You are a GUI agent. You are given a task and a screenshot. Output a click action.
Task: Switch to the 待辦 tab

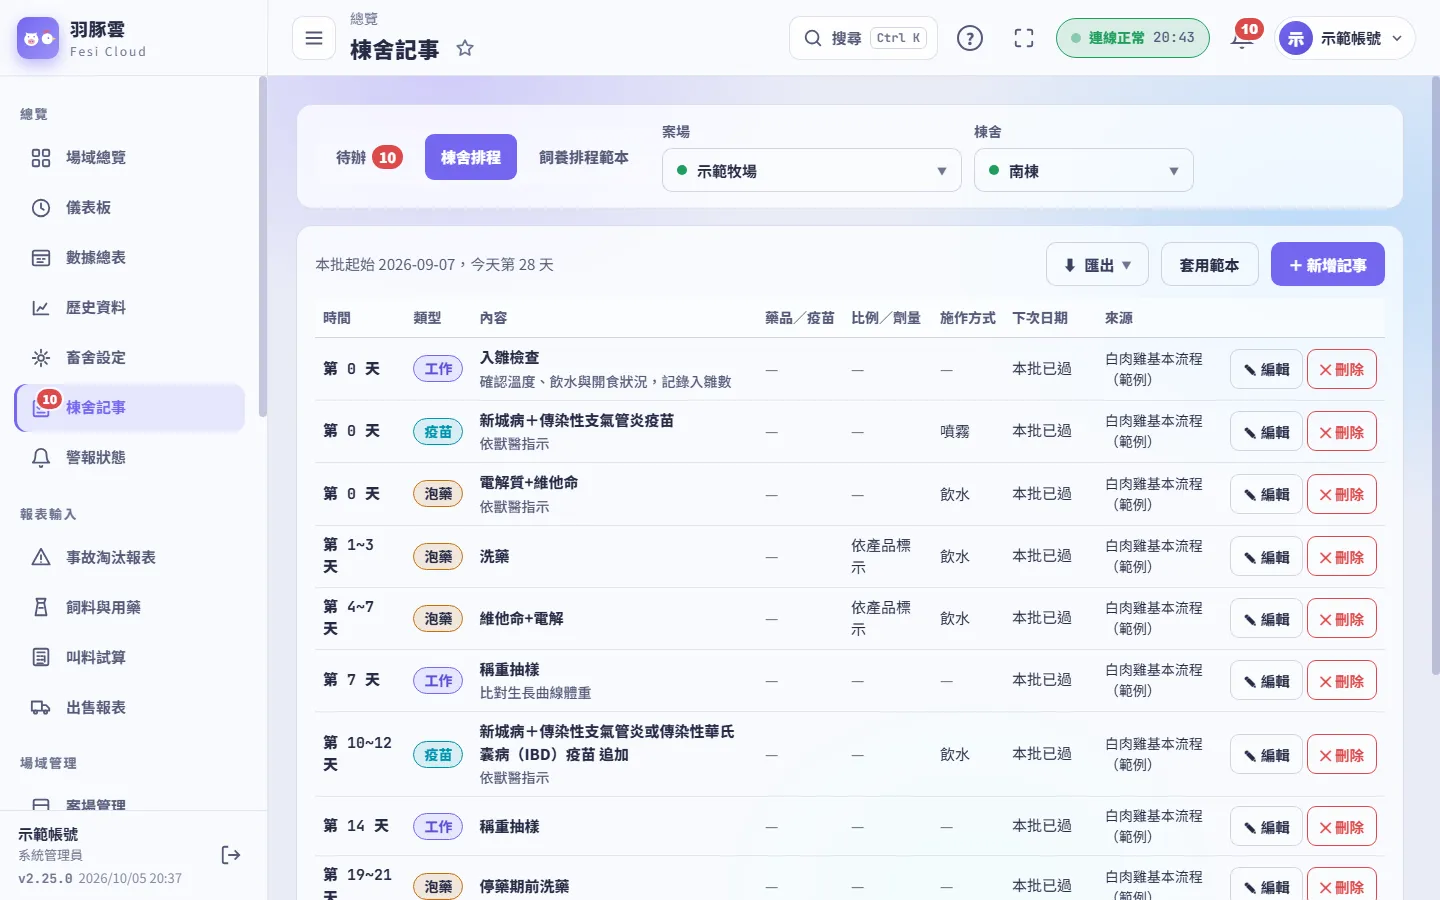point(369,157)
